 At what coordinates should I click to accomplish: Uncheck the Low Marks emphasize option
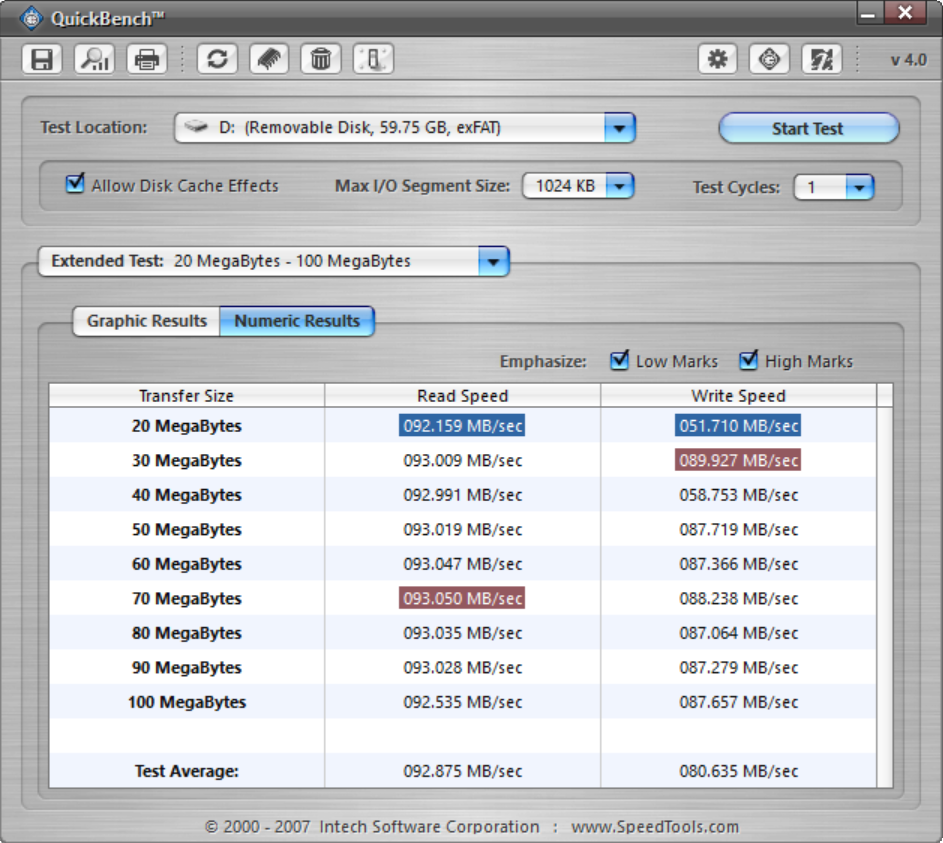[x=620, y=360]
